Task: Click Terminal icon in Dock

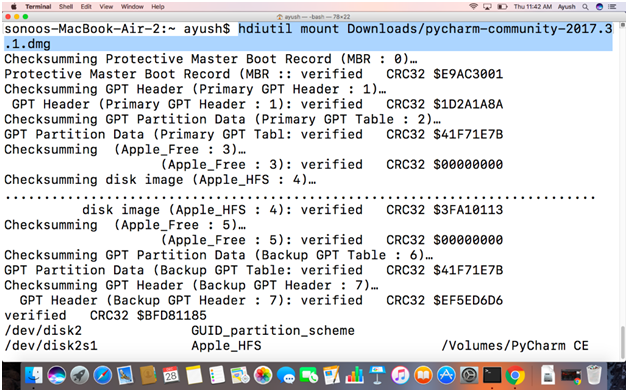Action: tap(491, 375)
